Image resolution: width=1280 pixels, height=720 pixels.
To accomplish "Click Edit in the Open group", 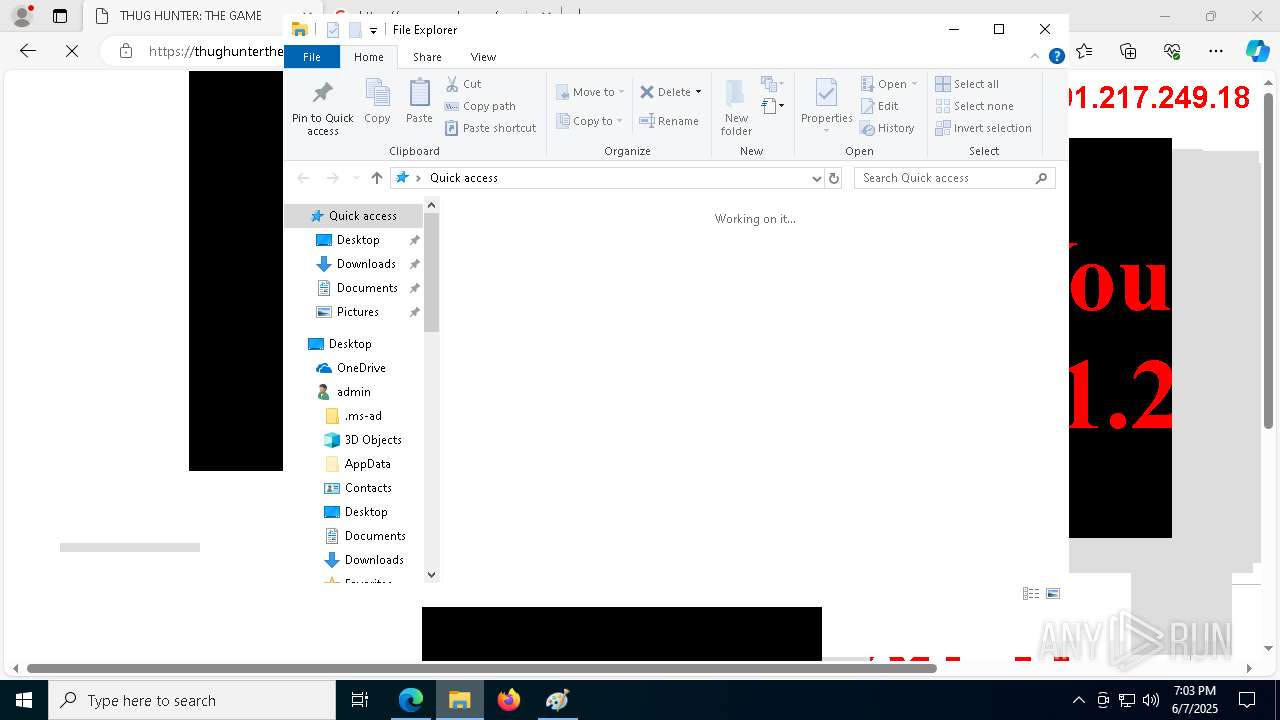I will pos(880,106).
